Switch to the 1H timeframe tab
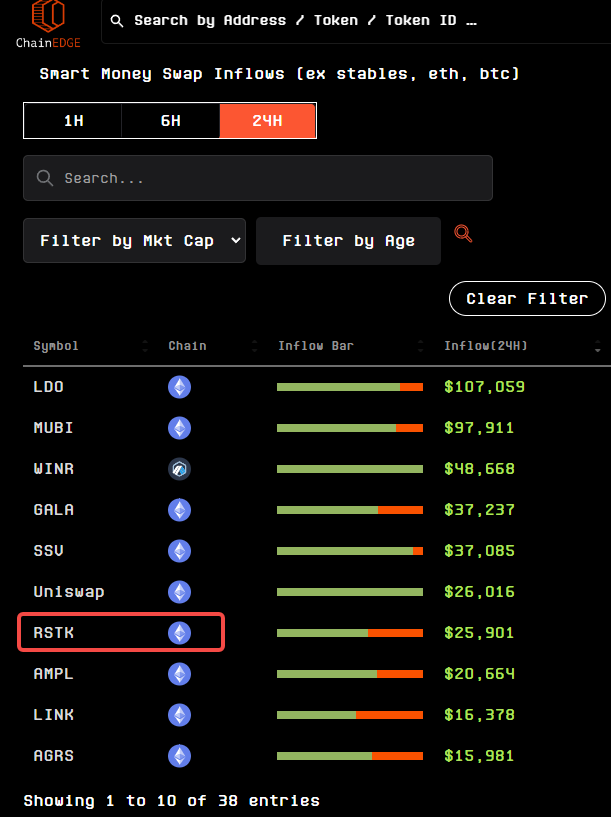Image resolution: width=611 pixels, height=817 pixels. tap(73, 121)
